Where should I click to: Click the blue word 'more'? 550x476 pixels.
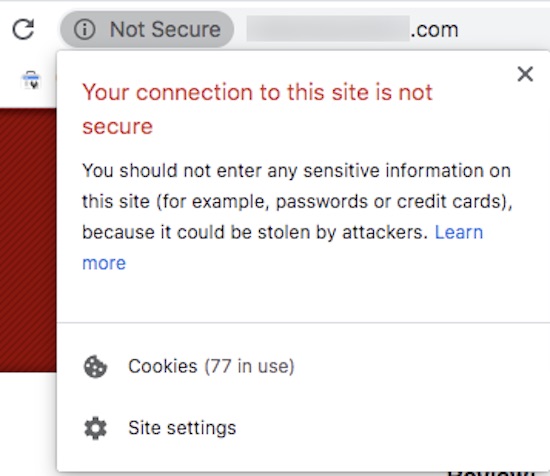[104, 263]
